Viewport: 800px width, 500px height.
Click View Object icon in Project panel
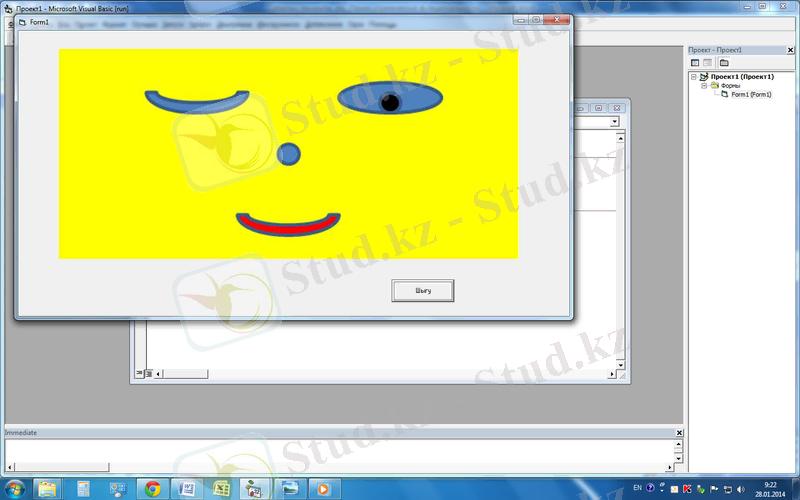coord(708,62)
